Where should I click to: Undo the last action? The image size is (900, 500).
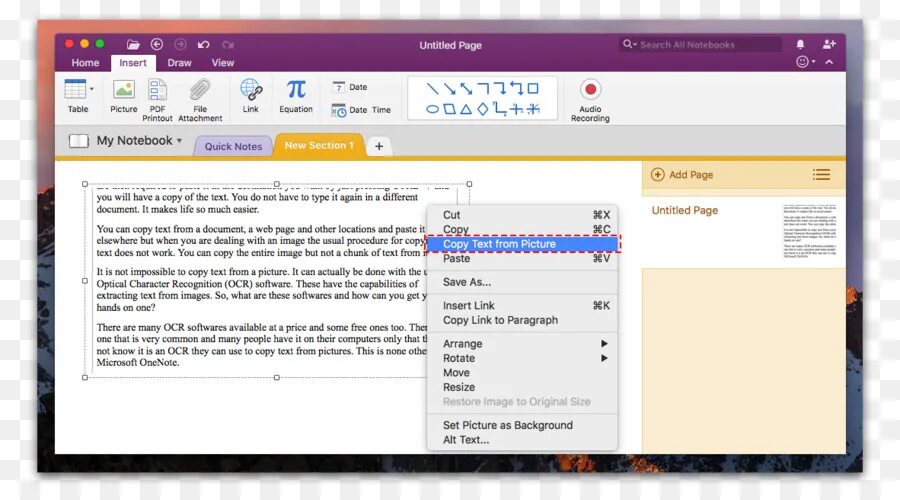pyautogui.click(x=204, y=44)
